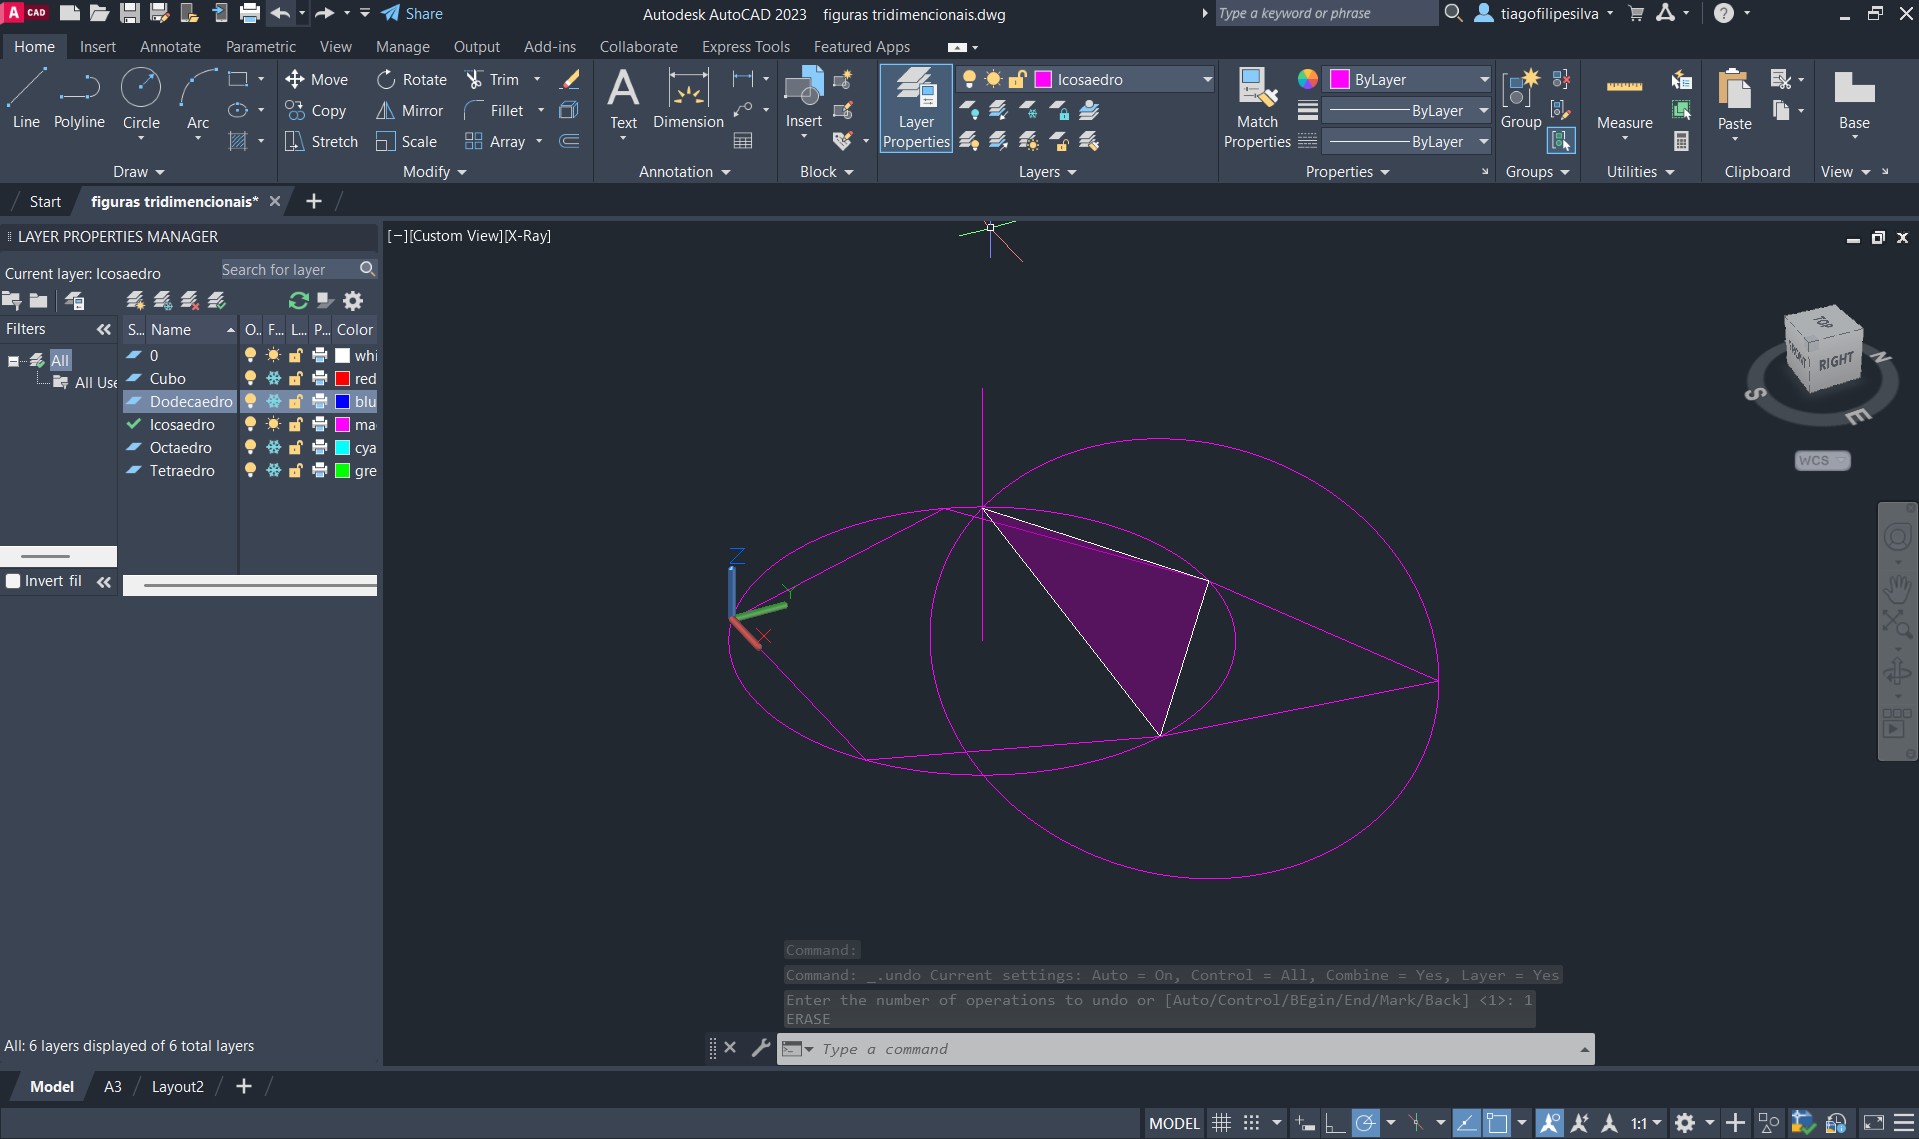The width and height of the screenshot is (1919, 1139).
Task: Click the layer manager settings gear
Action: coord(353,301)
